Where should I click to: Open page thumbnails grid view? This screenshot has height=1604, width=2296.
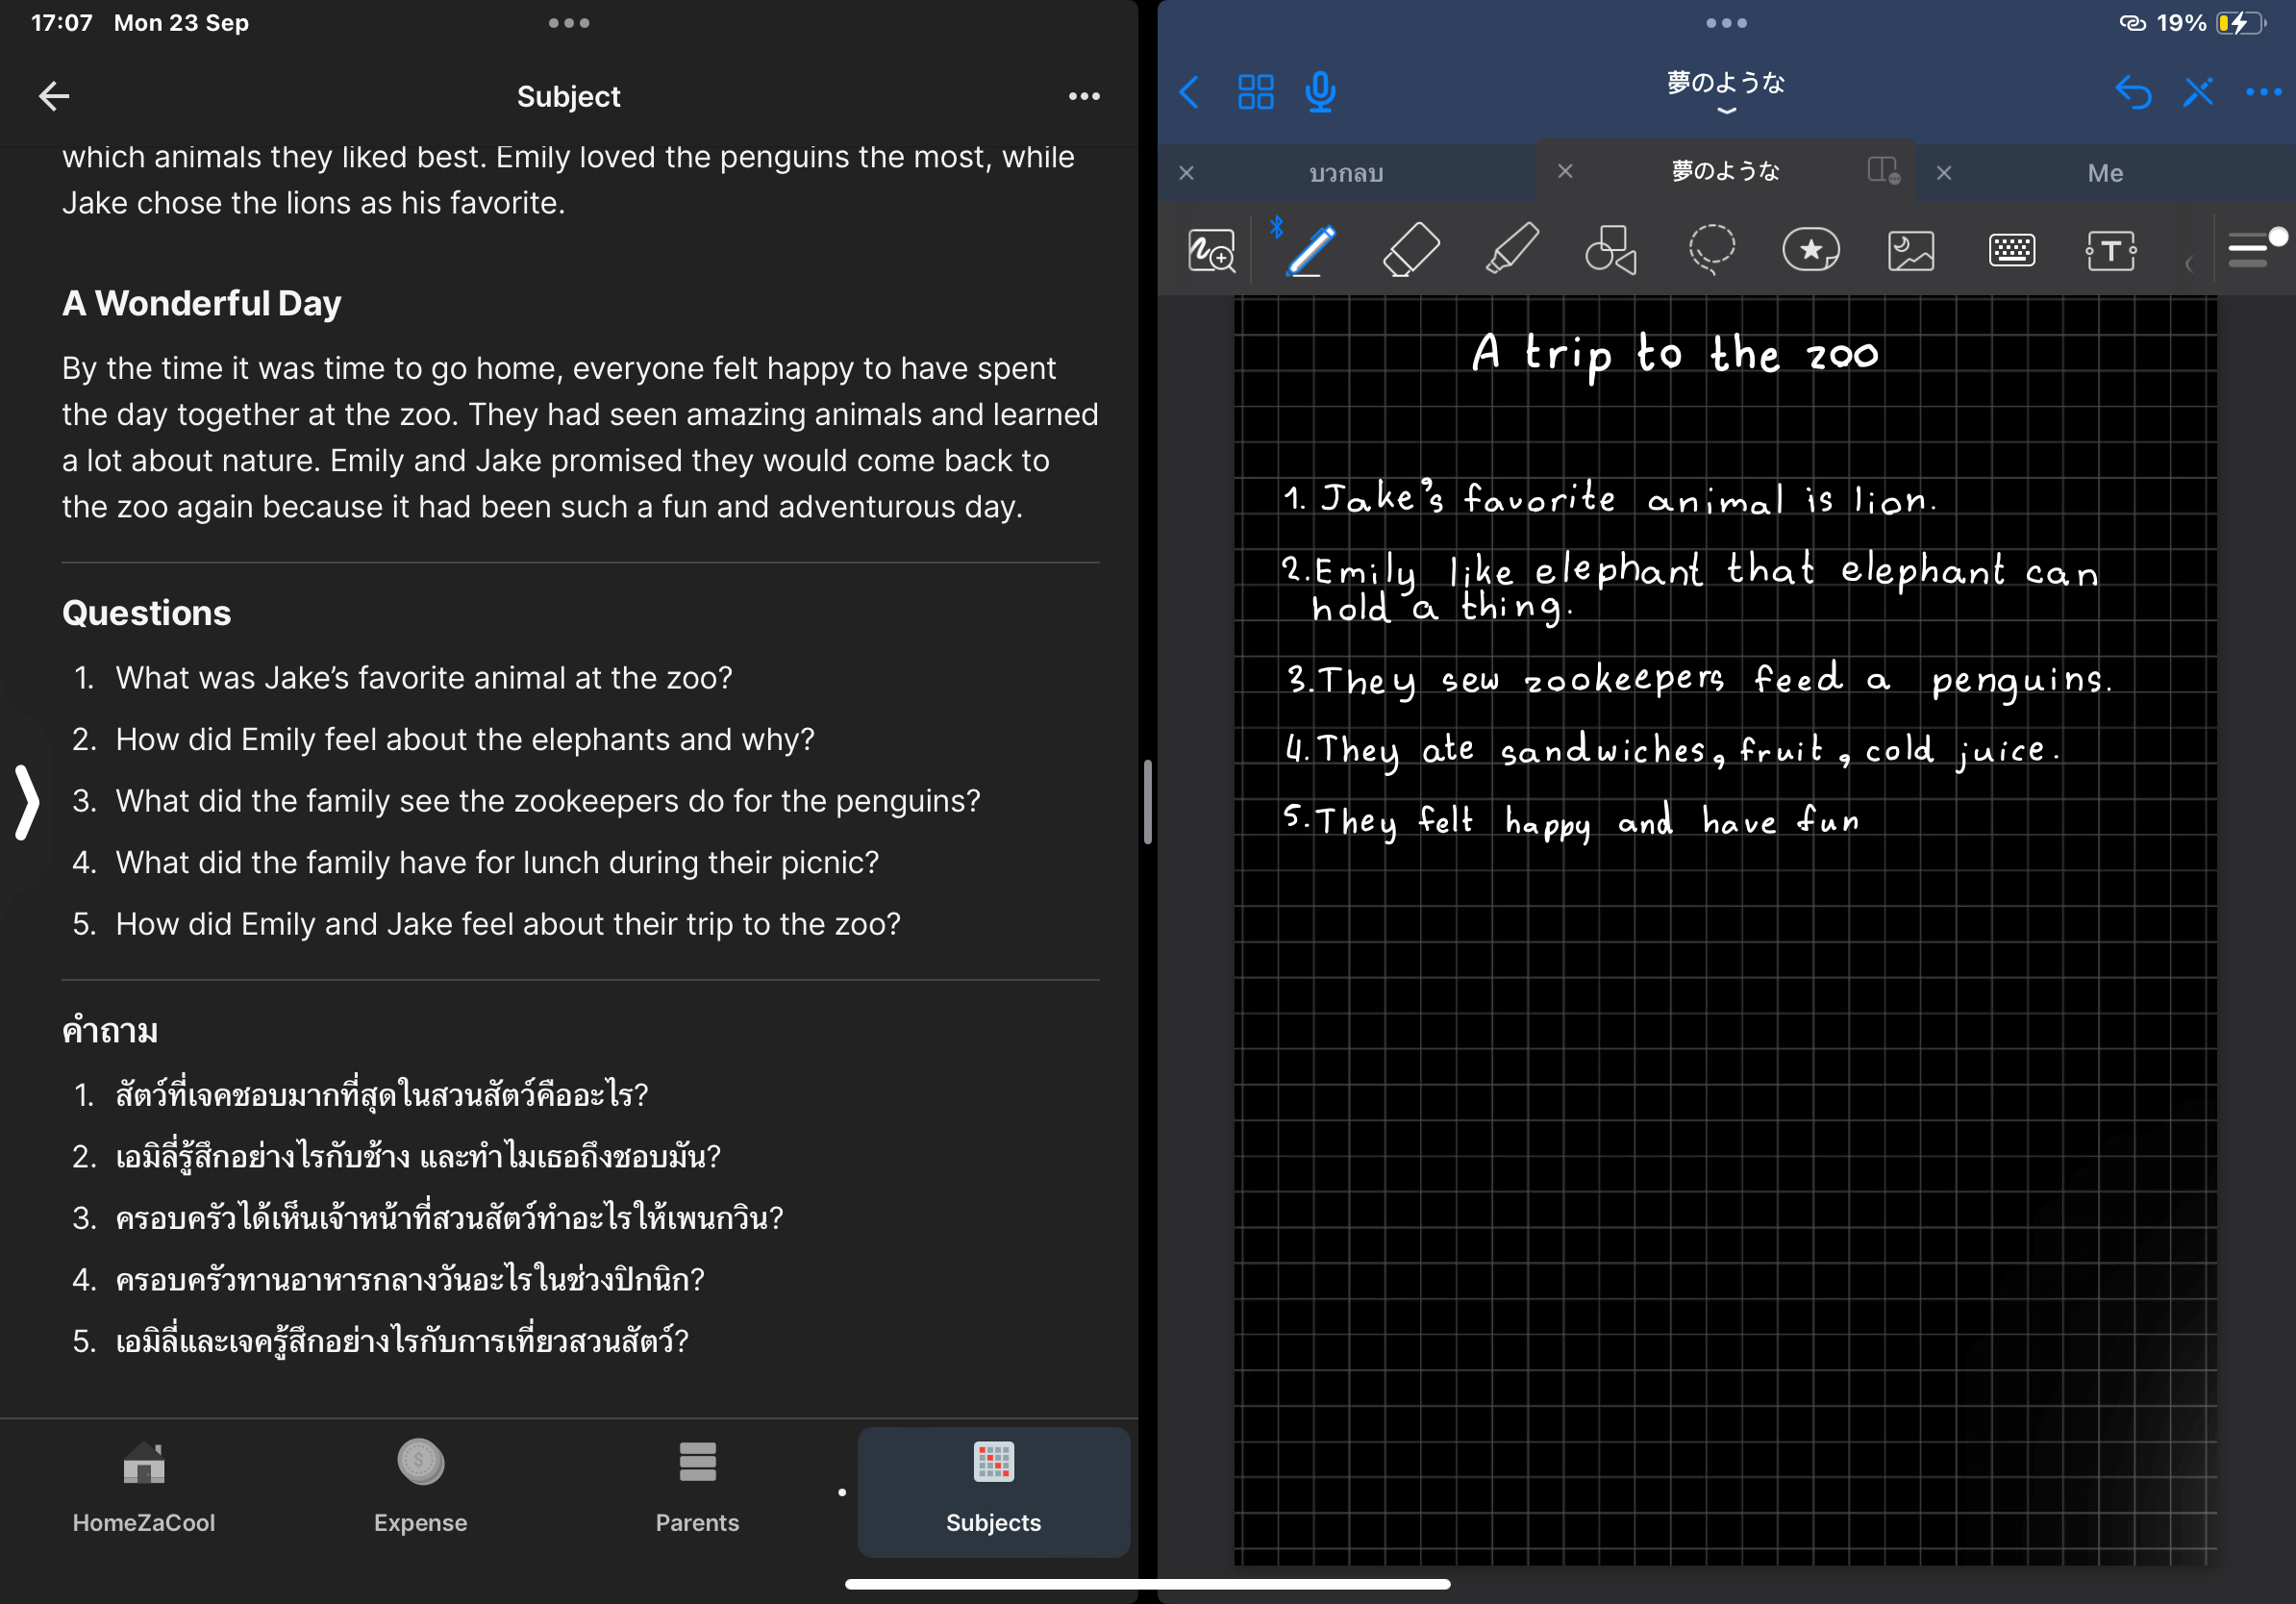1255,93
